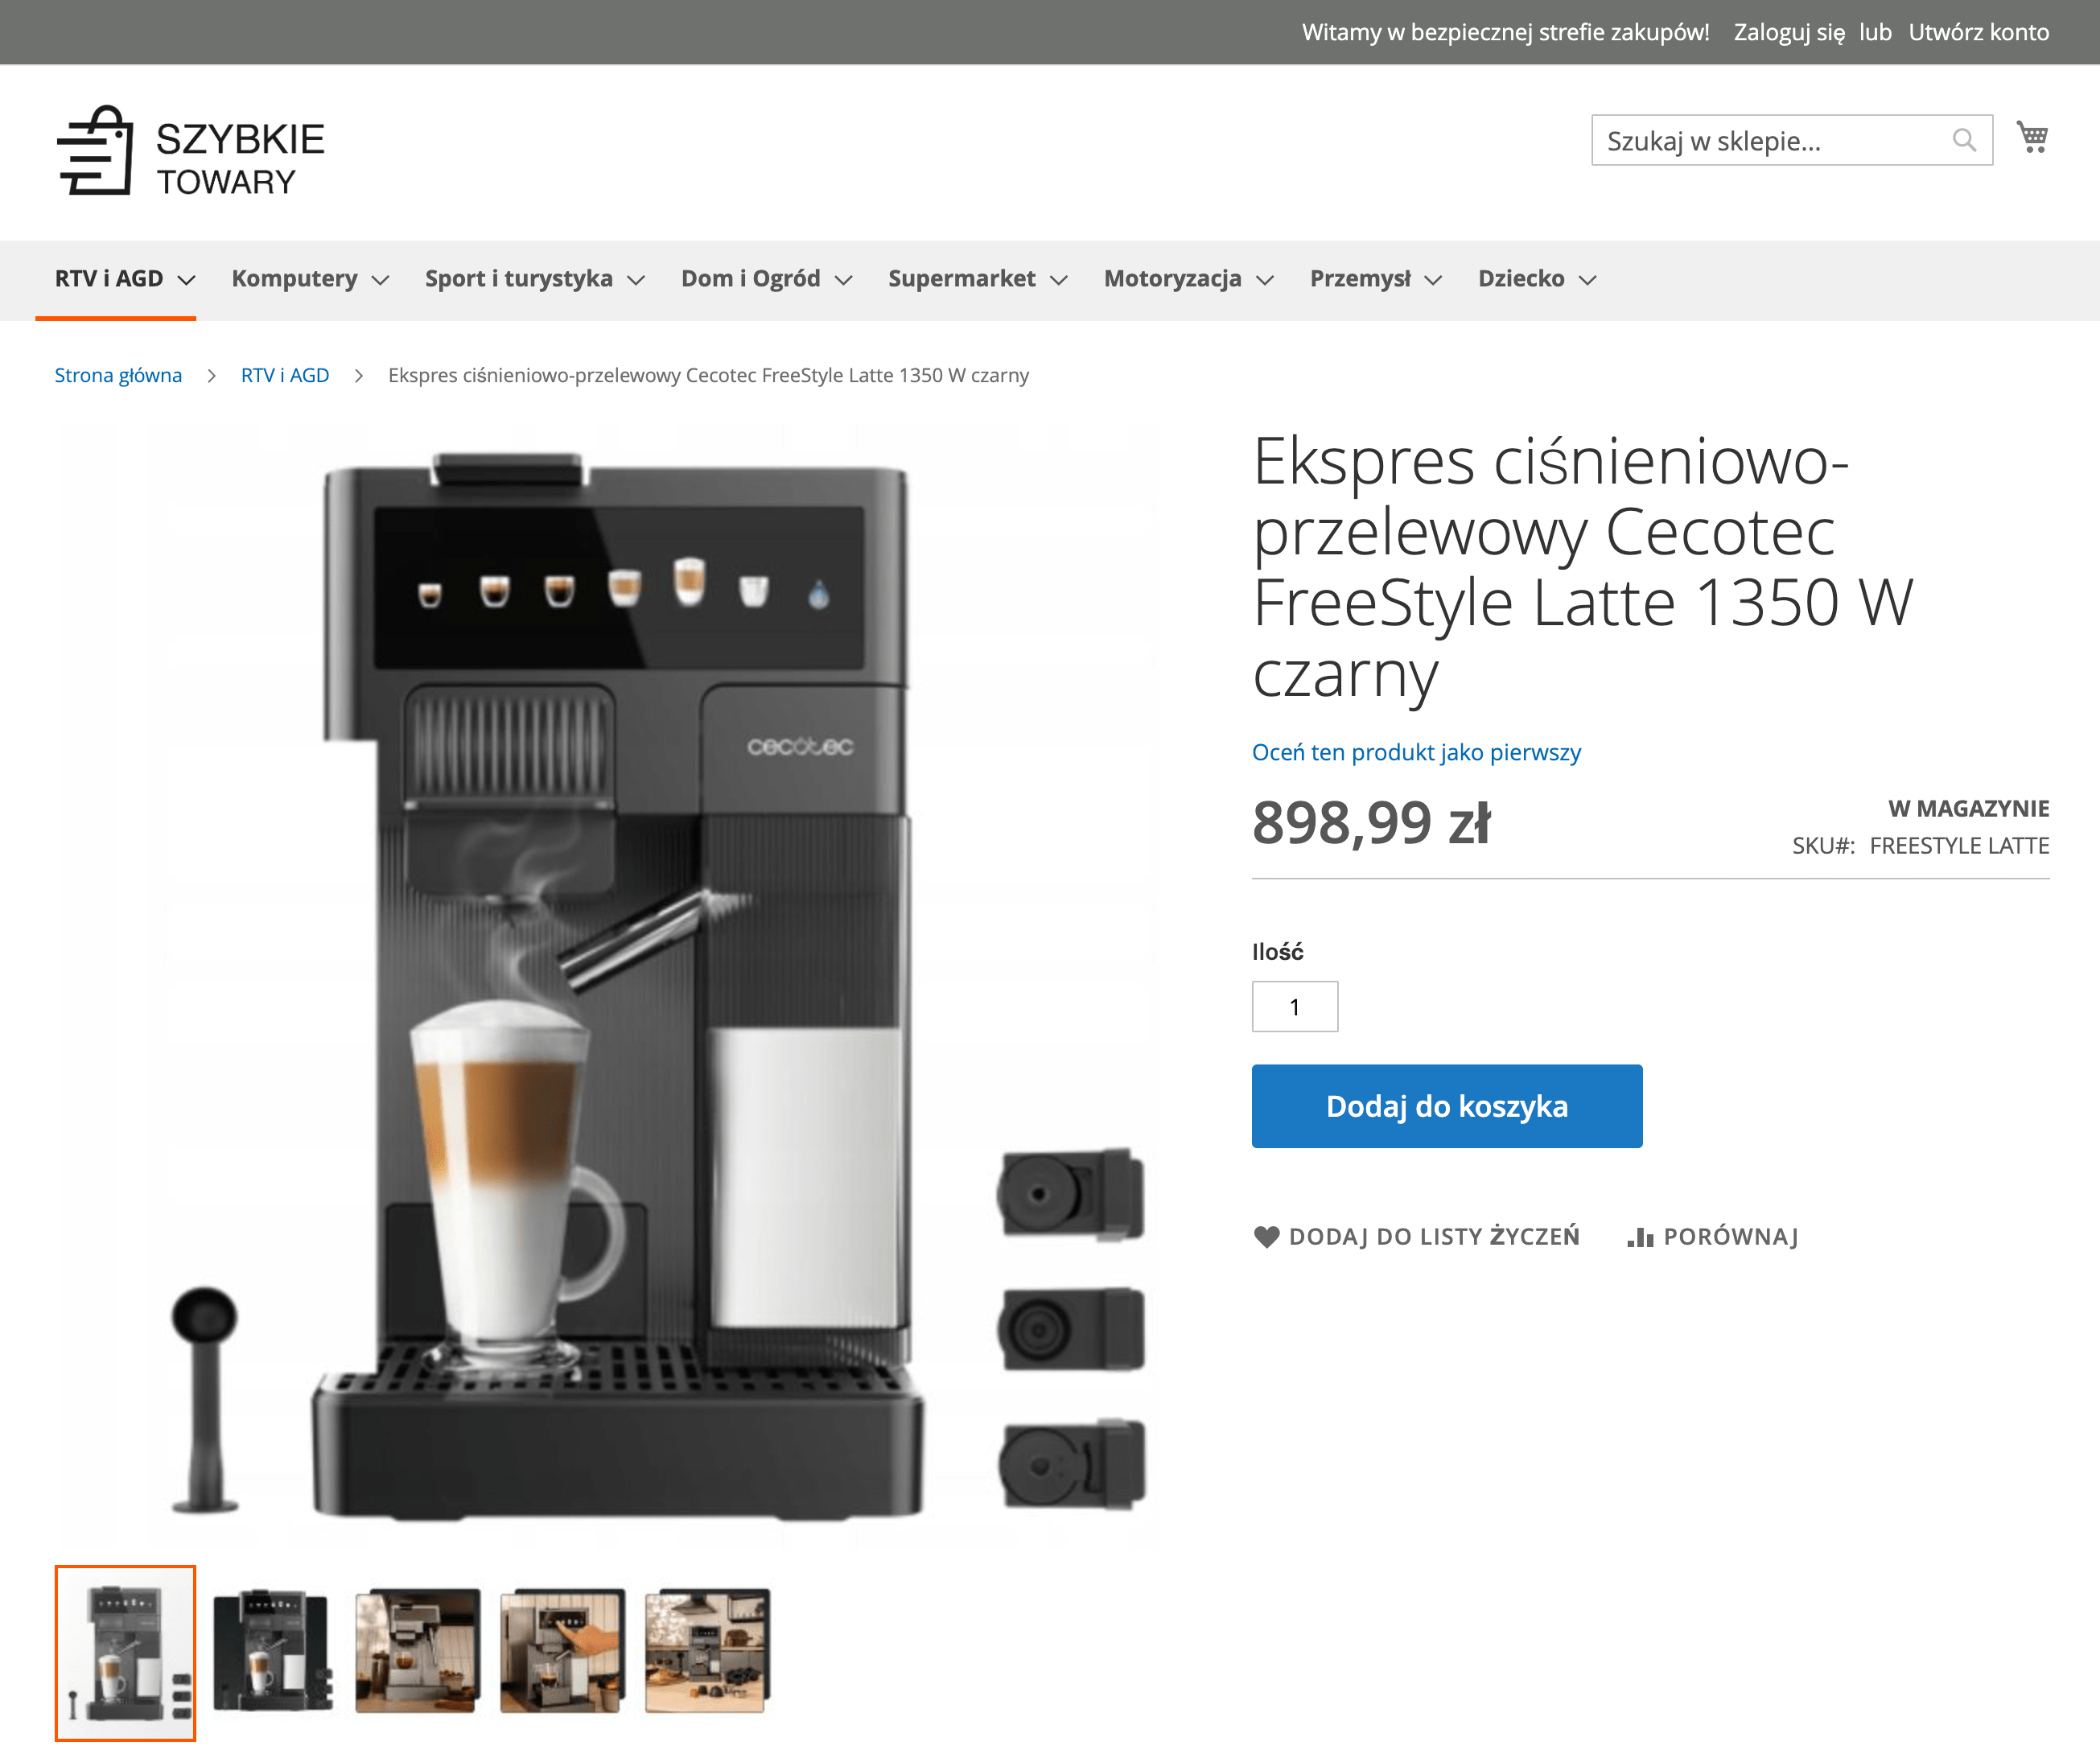The height and width of the screenshot is (1754, 2100).
Task: Go to Strona główna breadcrumb
Action: (118, 375)
